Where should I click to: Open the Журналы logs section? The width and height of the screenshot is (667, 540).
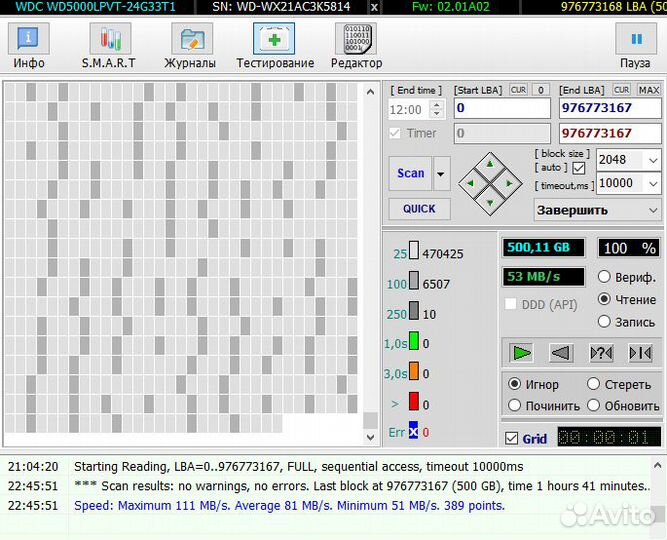[x=190, y=46]
